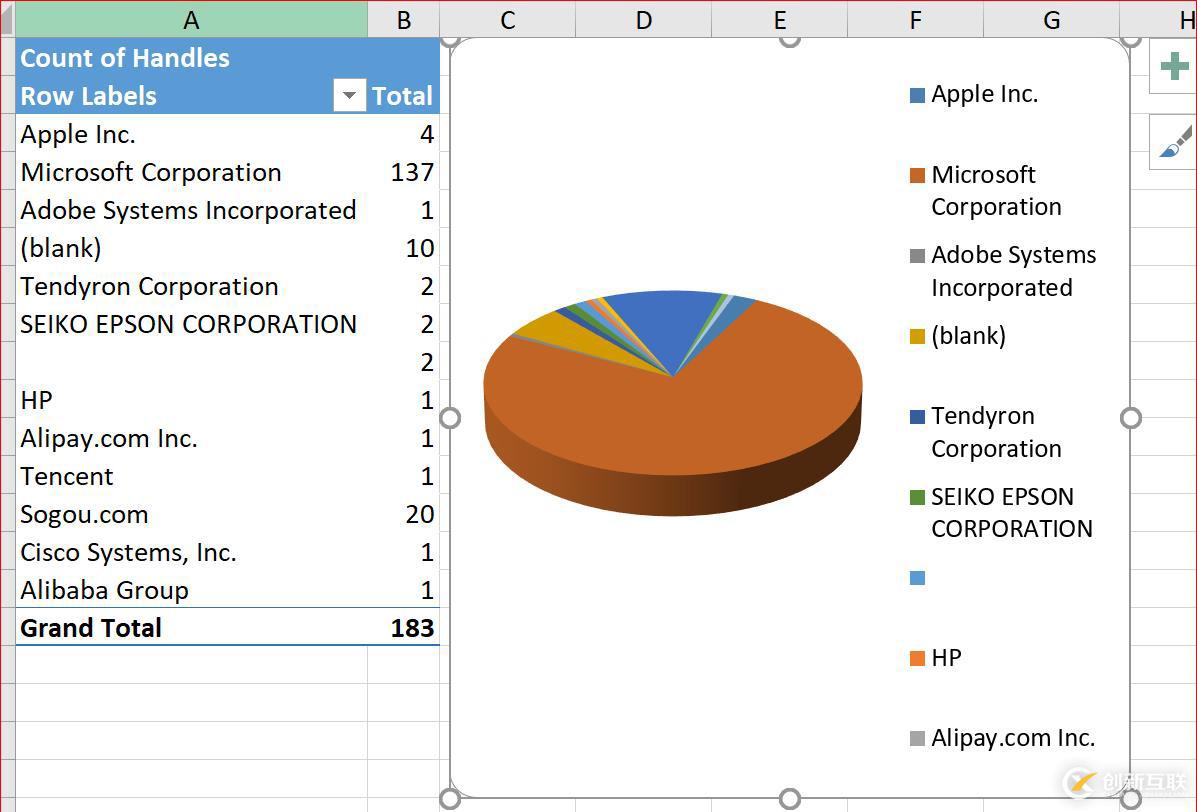Select the 'Sogou.com' row label cell
This screenshot has width=1197, height=812.
point(191,514)
